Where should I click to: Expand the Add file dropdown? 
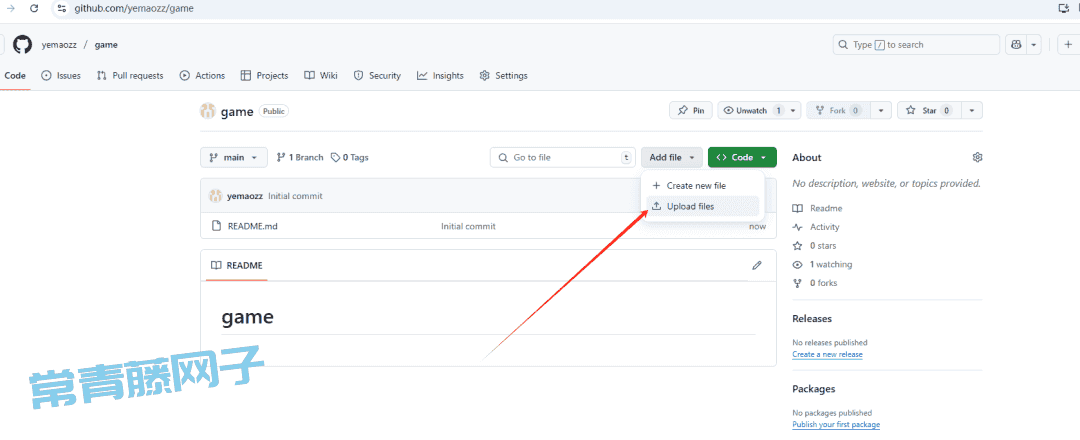click(672, 157)
